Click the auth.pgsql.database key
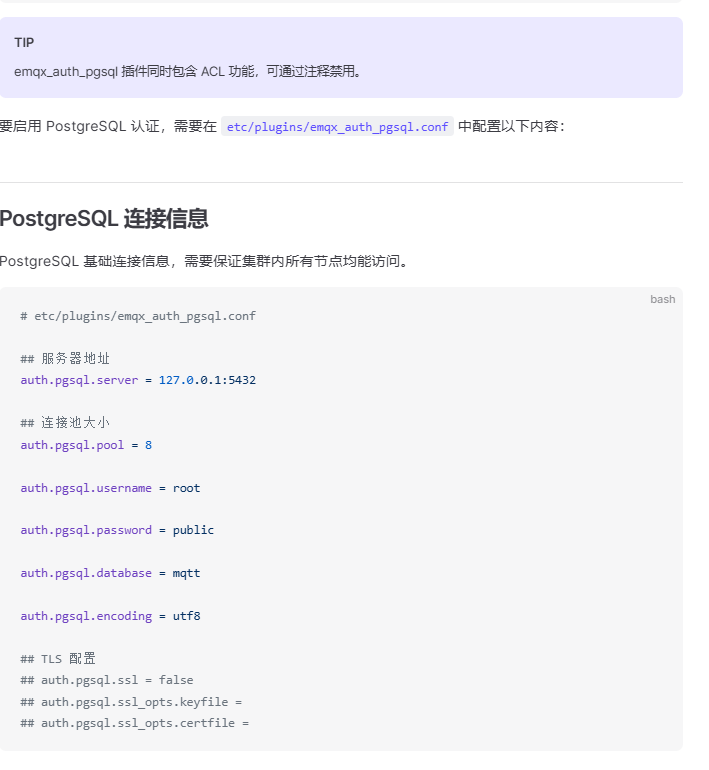The image size is (709, 770). pos(86,573)
